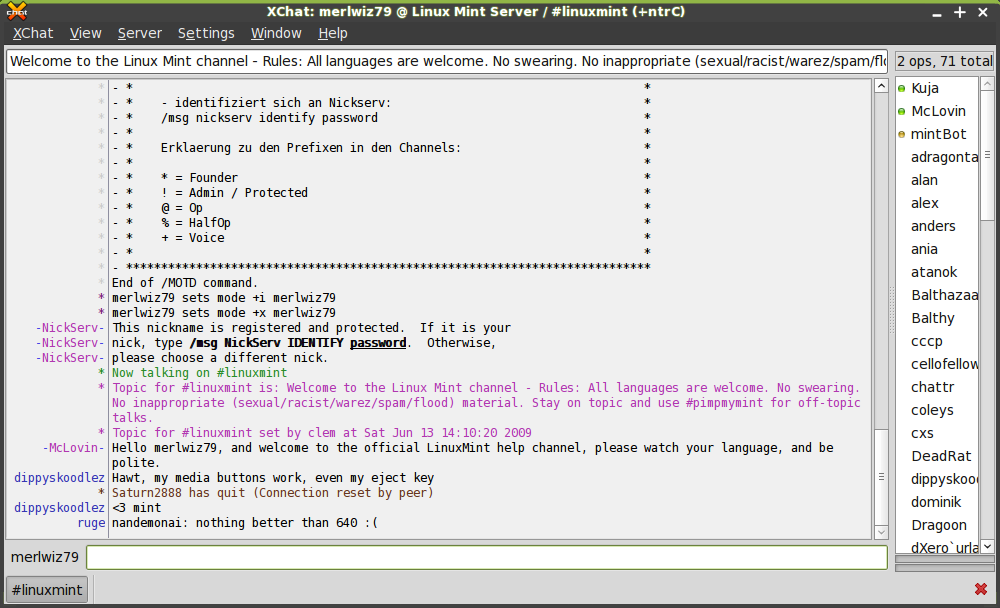Focus the message input box
Image resolution: width=1000 pixels, height=608 pixels.
487,557
